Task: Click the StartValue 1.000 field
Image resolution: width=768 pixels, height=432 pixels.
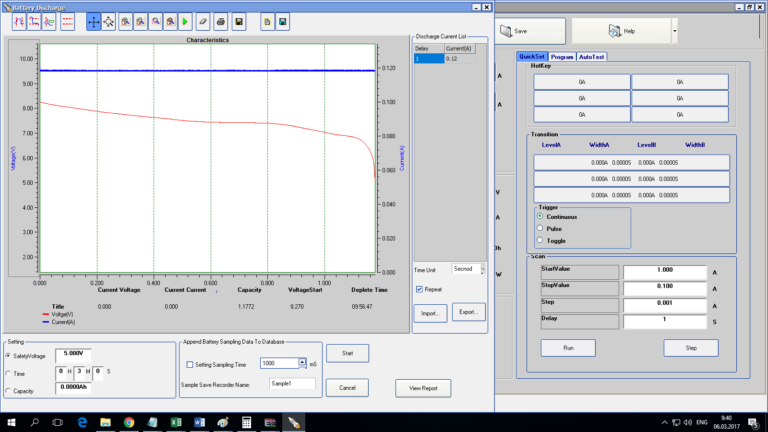Action: (x=665, y=271)
